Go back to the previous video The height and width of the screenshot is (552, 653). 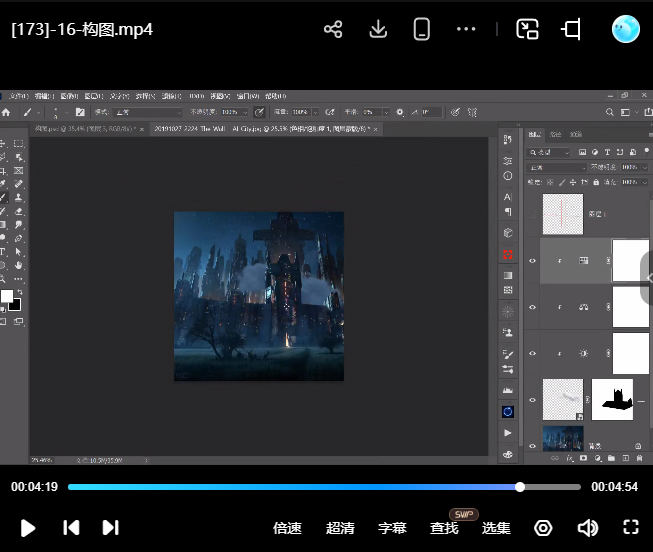coord(71,527)
